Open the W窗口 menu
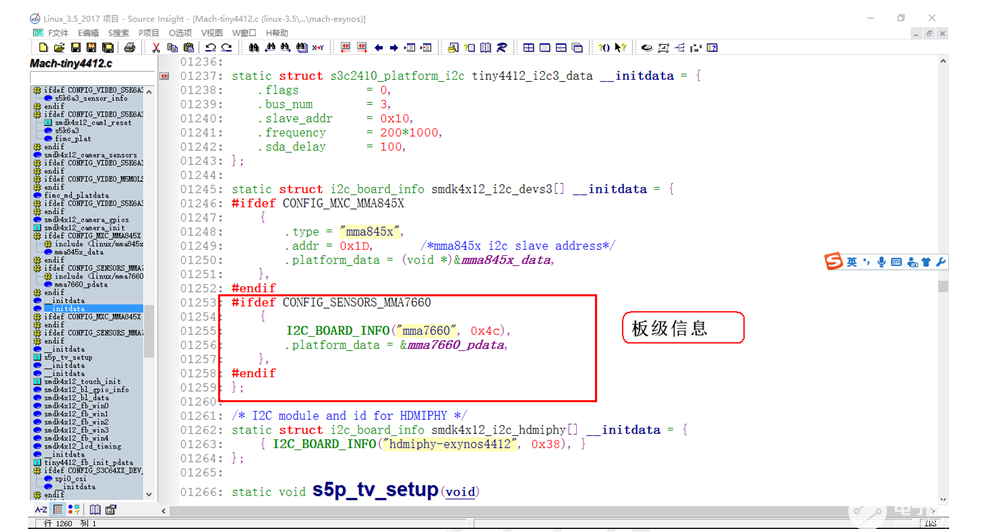The image size is (988, 532). (244, 33)
